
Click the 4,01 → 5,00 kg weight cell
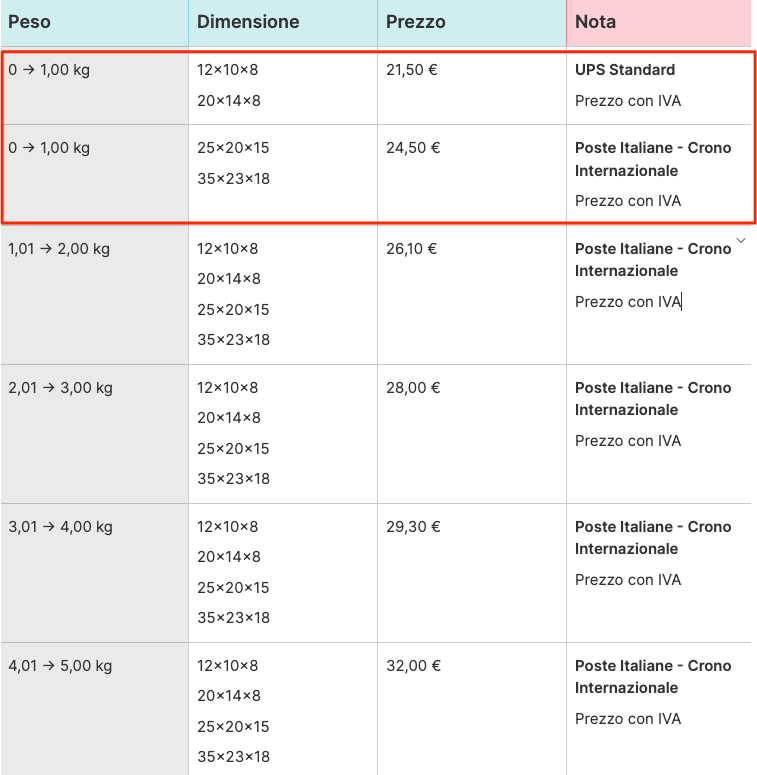click(60, 666)
